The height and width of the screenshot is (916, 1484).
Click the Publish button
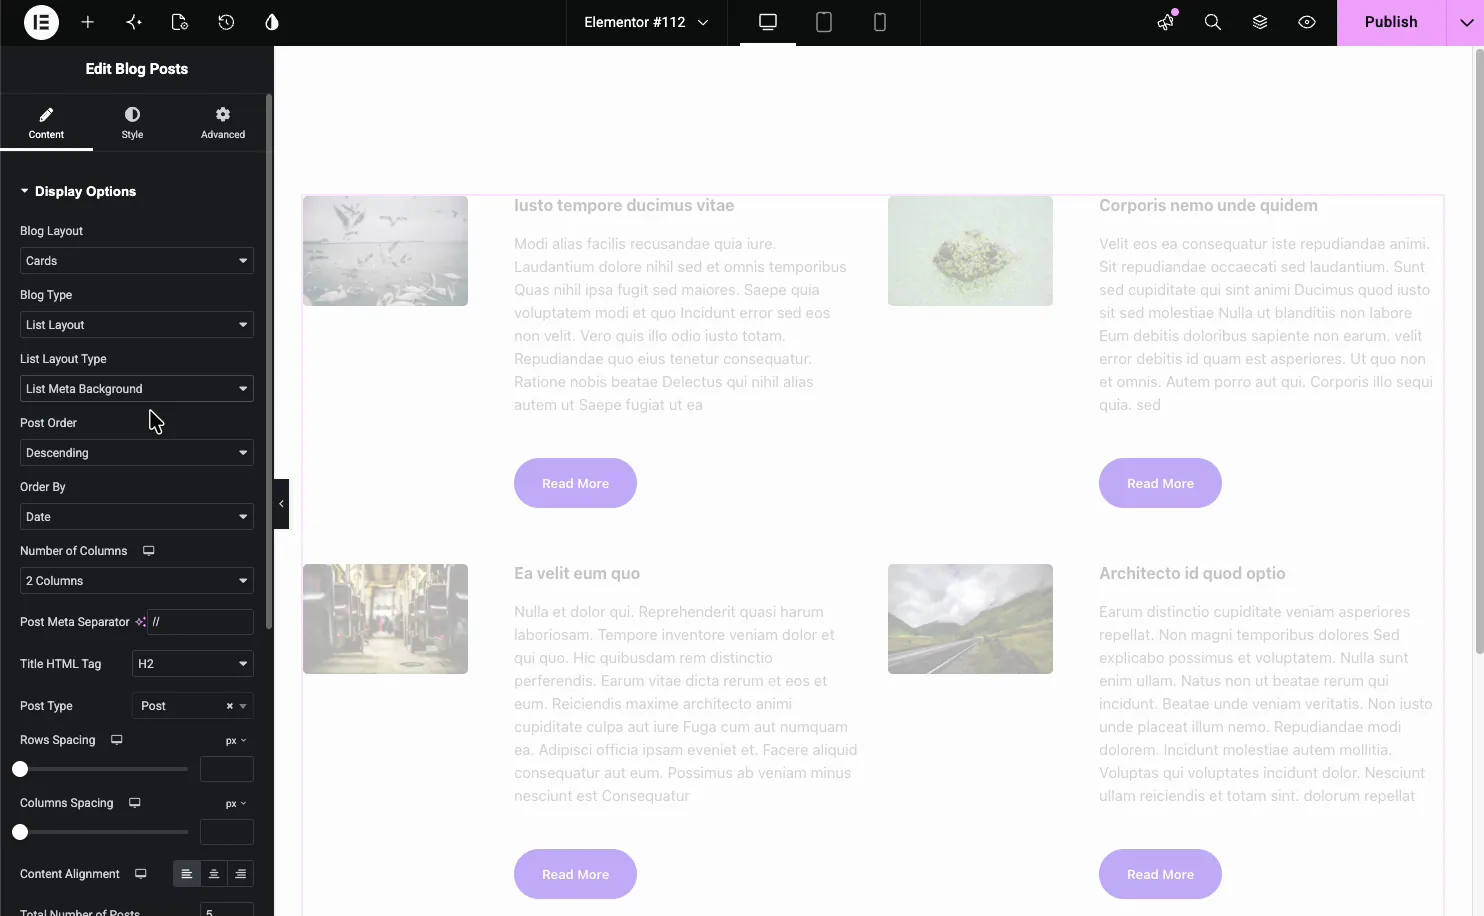tap(1391, 22)
